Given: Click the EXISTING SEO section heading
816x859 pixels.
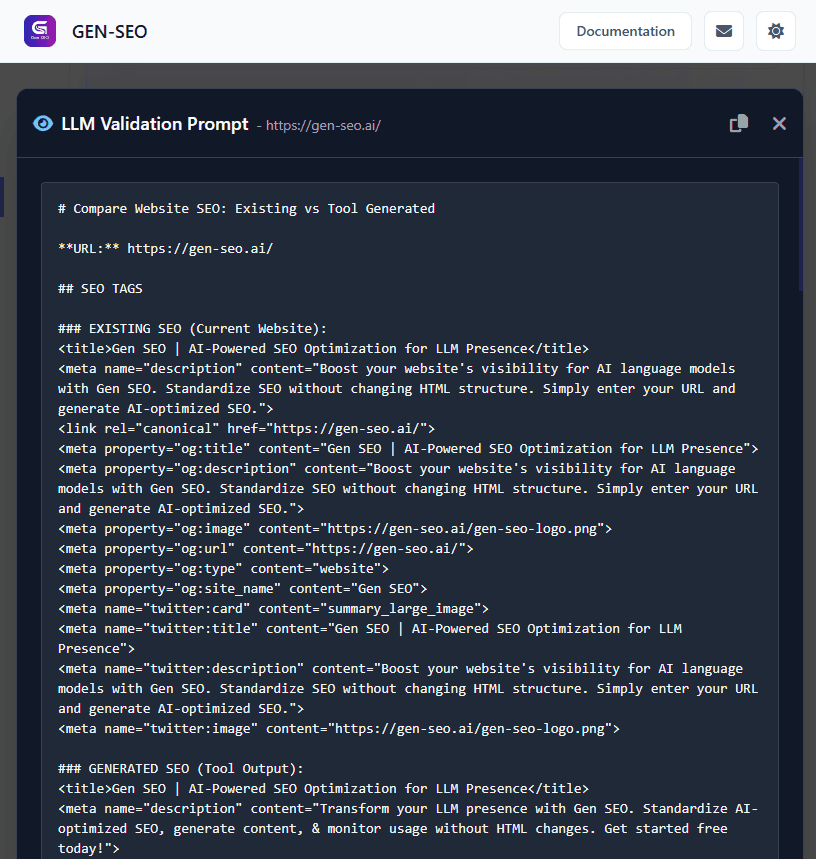Looking at the screenshot, I should pyautogui.click(x=195, y=328).
